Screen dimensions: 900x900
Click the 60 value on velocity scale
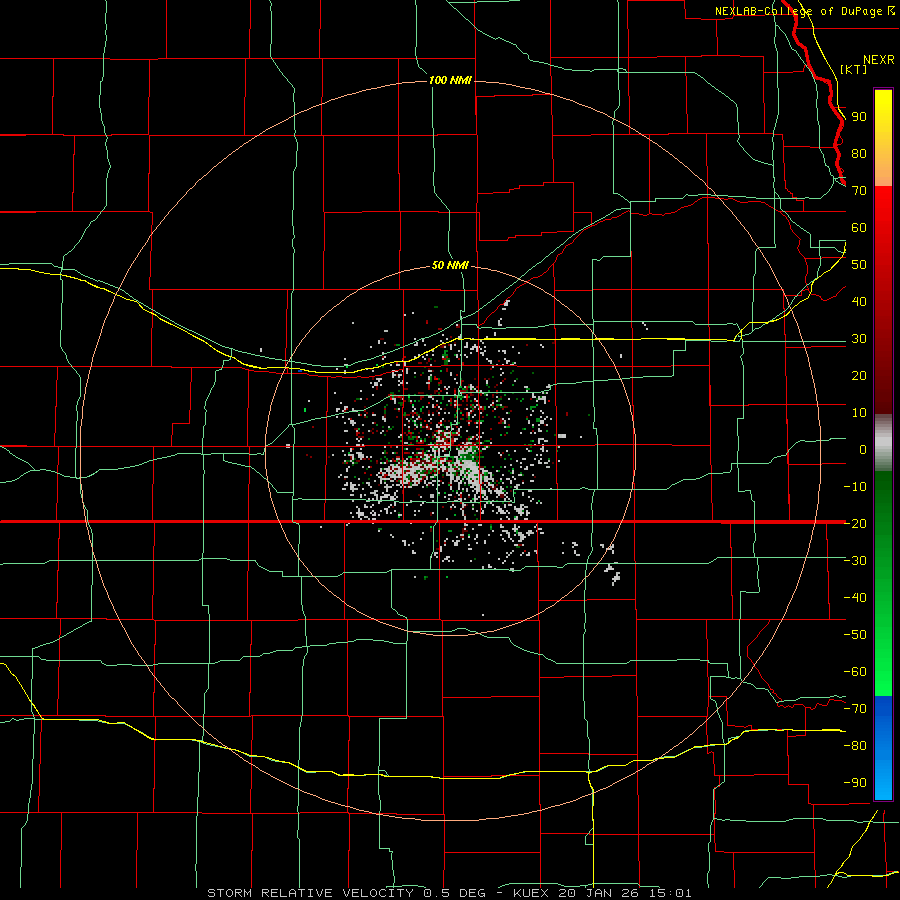(859, 228)
